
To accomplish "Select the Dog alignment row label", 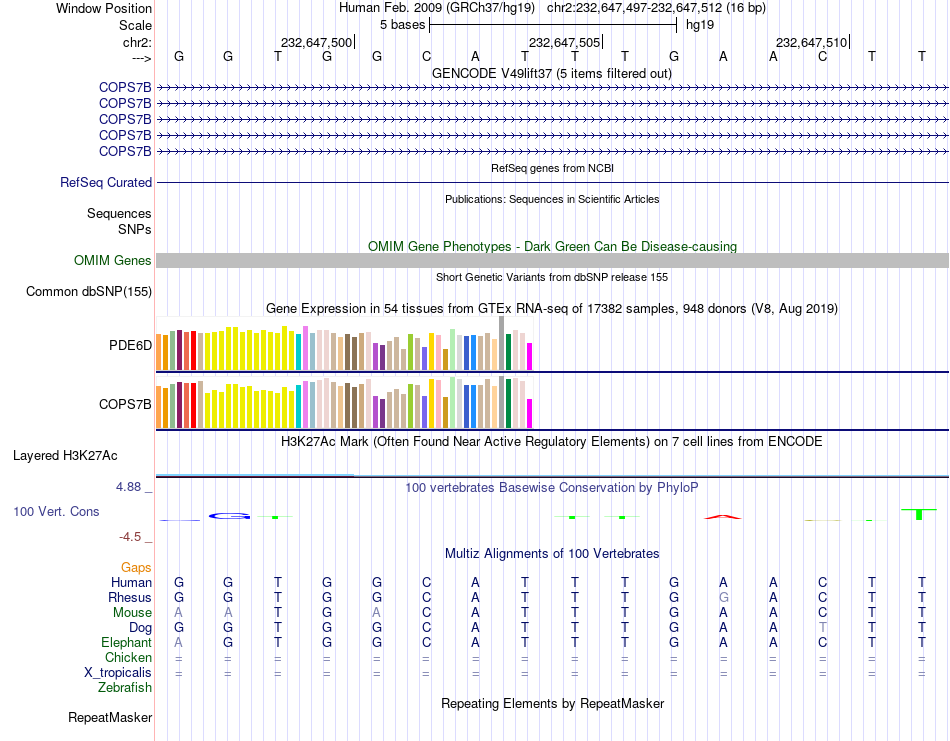I will point(140,628).
